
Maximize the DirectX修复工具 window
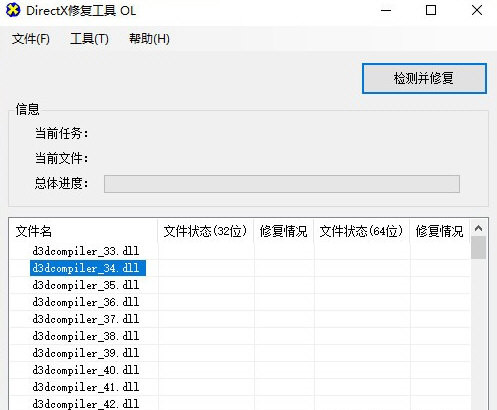click(431, 10)
